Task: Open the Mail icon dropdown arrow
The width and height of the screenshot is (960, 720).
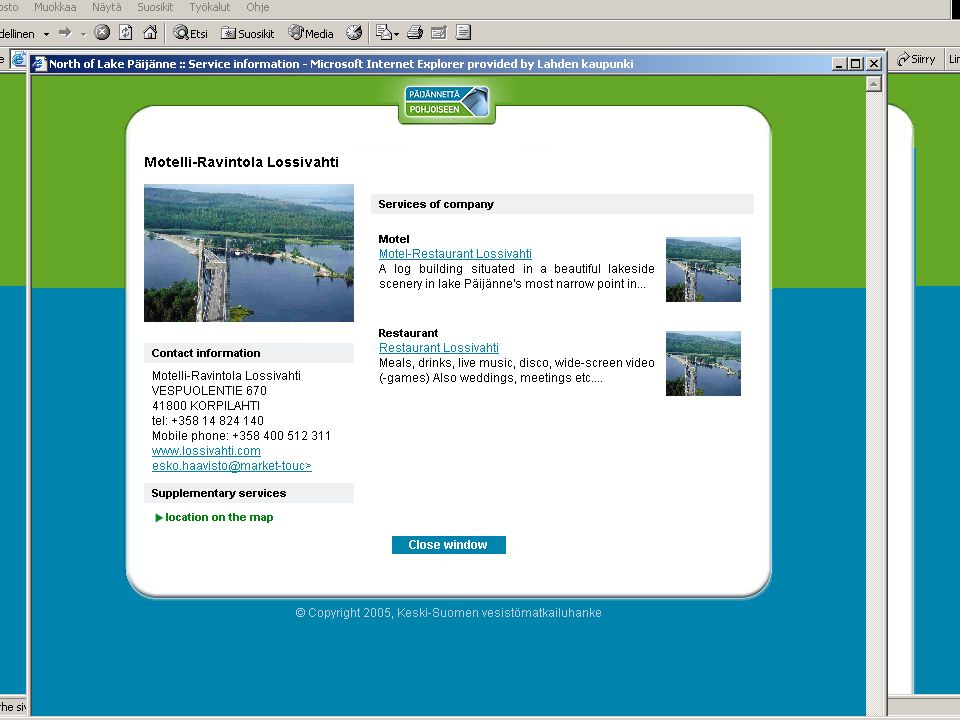Action: point(397,34)
